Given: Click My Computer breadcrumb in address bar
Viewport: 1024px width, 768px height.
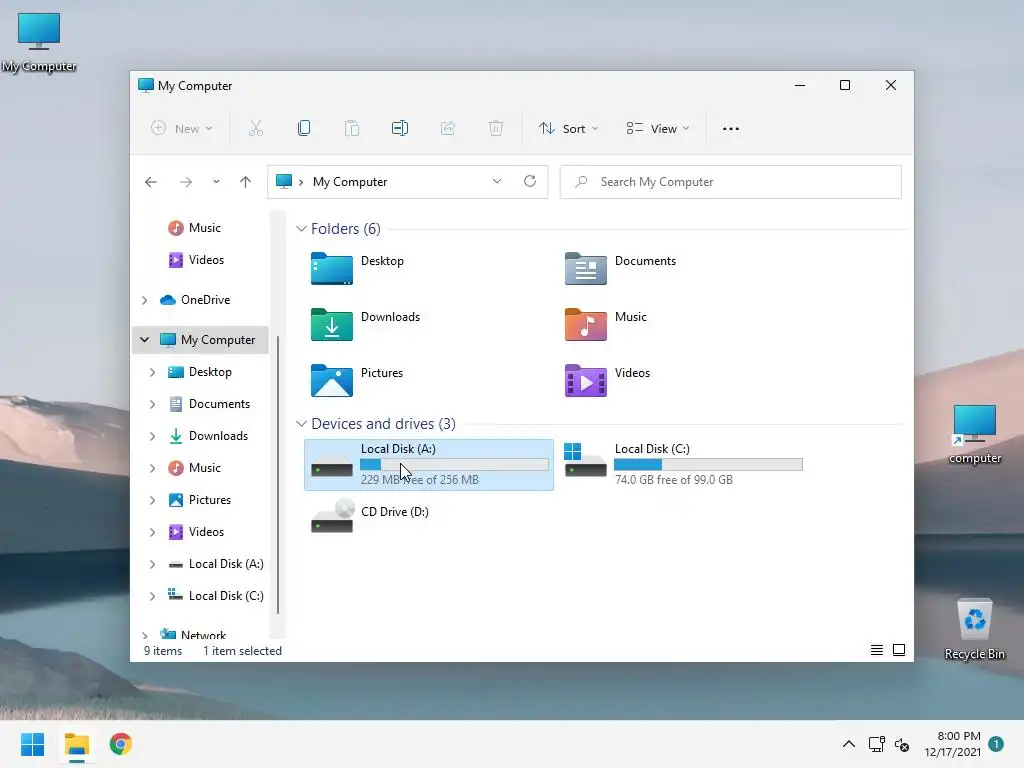Looking at the screenshot, I should coord(350,182).
